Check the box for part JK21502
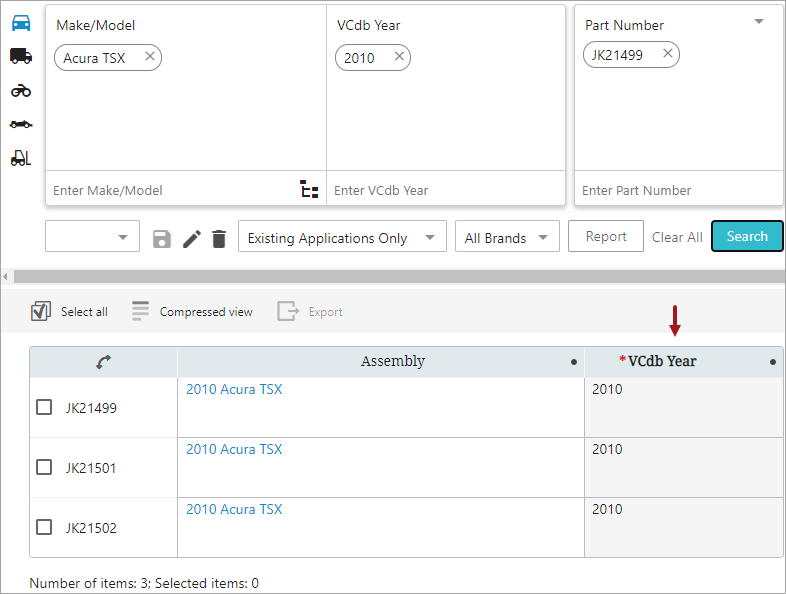Image resolution: width=786 pixels, height=594 pixels. click(44, 527)
